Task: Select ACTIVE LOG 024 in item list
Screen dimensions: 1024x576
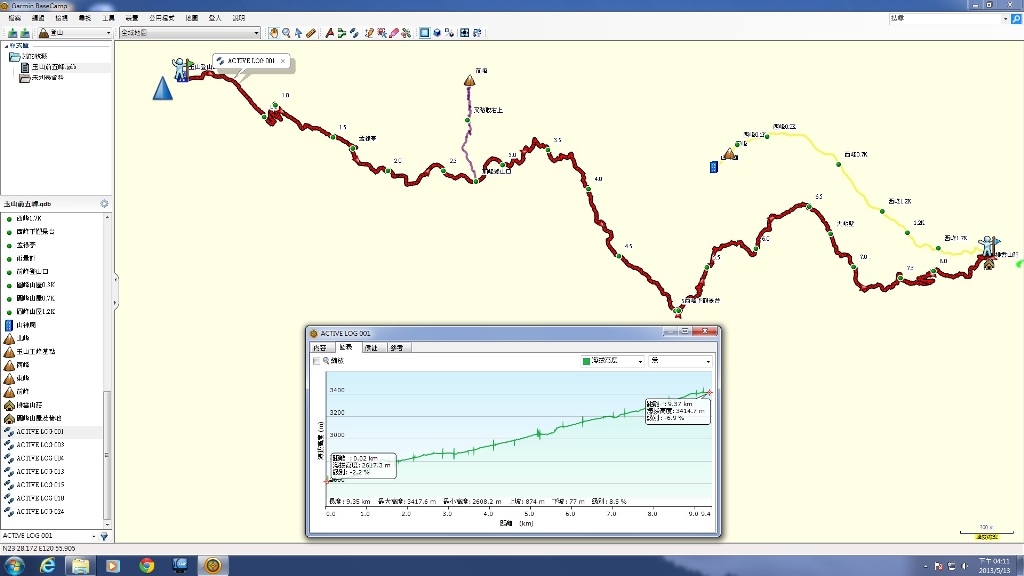Action: point(52,511)
